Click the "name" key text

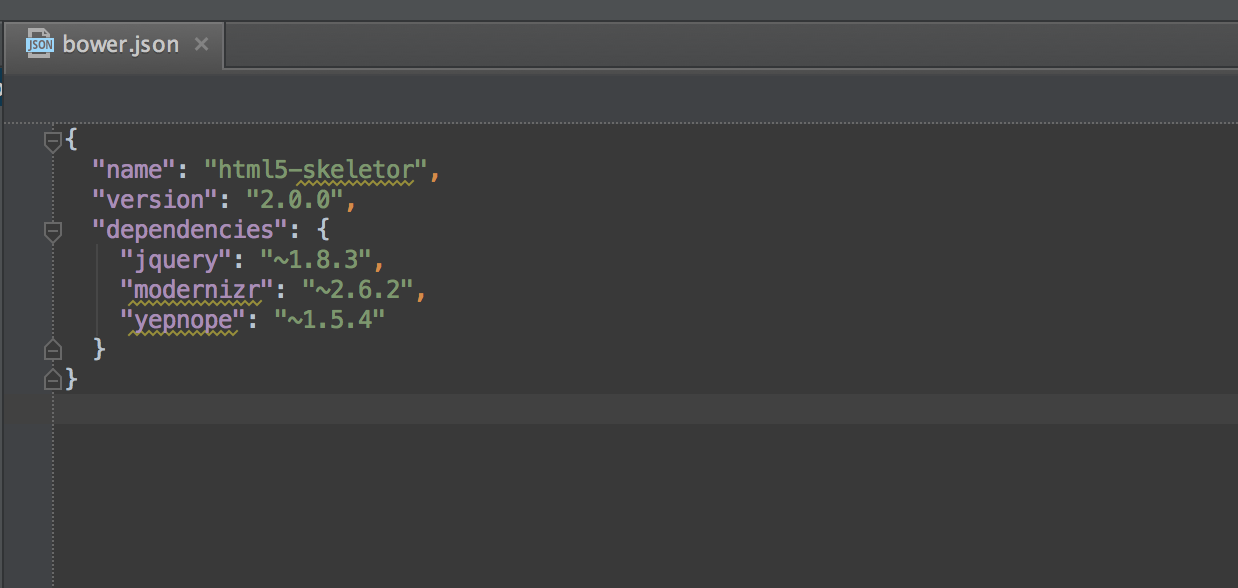click(x=134, y=170)
